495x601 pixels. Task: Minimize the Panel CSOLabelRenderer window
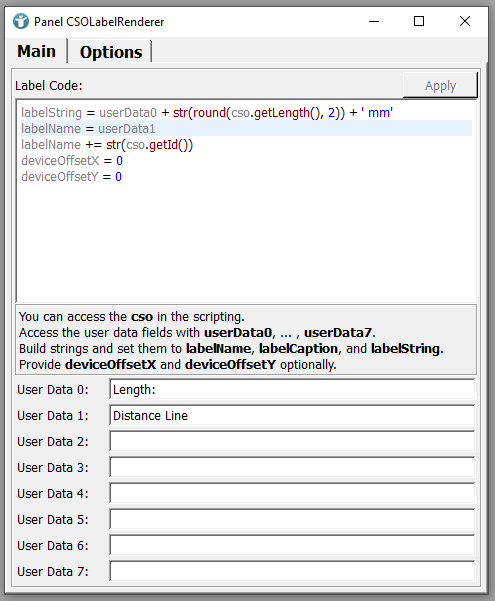click(x=374, y=21)
